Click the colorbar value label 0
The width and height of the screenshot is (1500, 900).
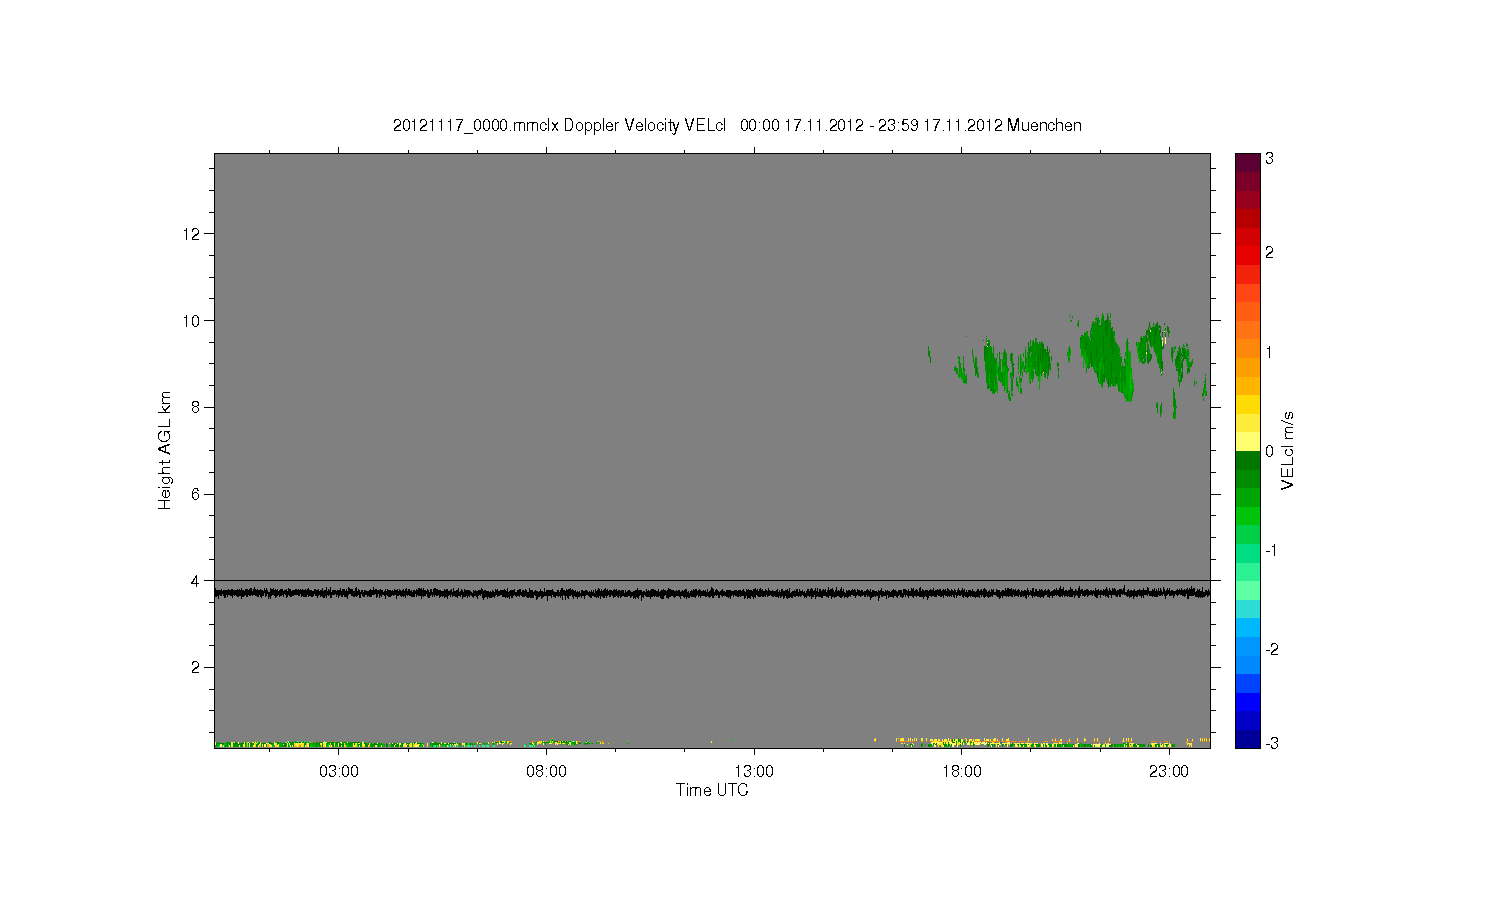(1269, 452)
